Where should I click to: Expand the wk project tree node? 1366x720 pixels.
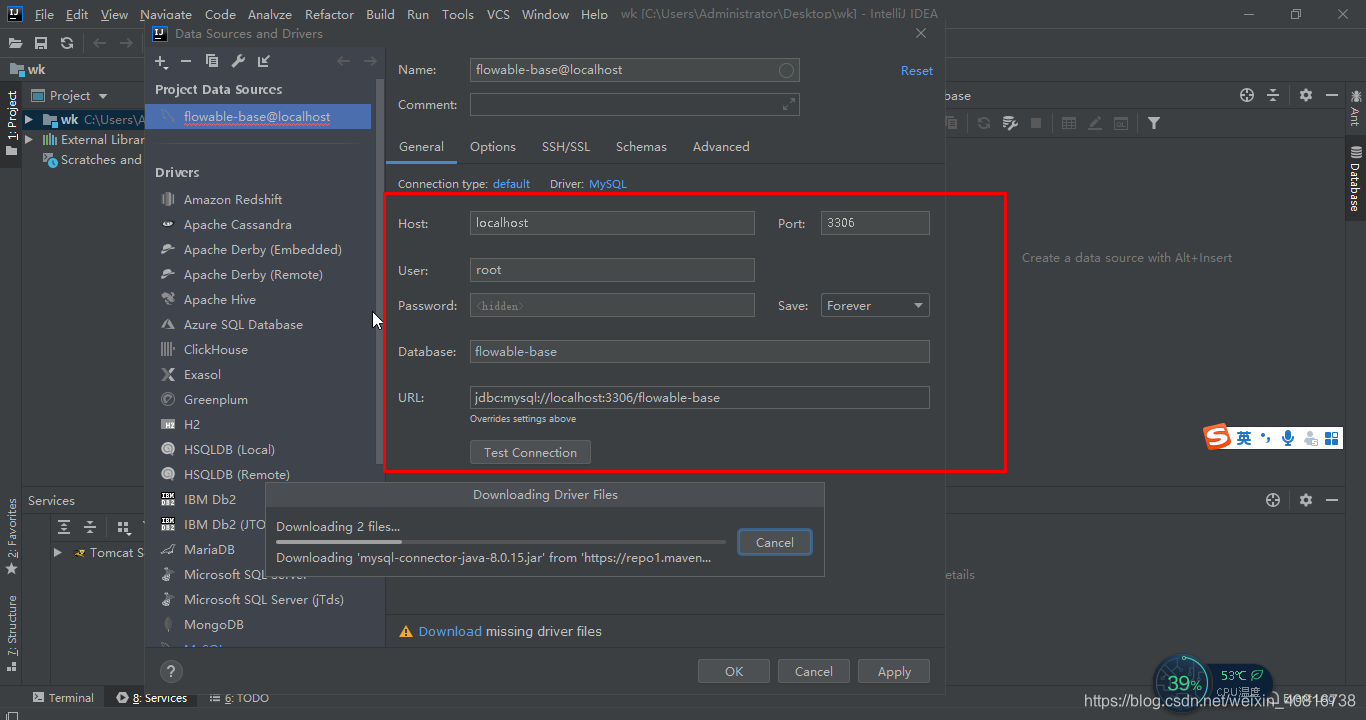pyautogui.click(x=29, y=119)
